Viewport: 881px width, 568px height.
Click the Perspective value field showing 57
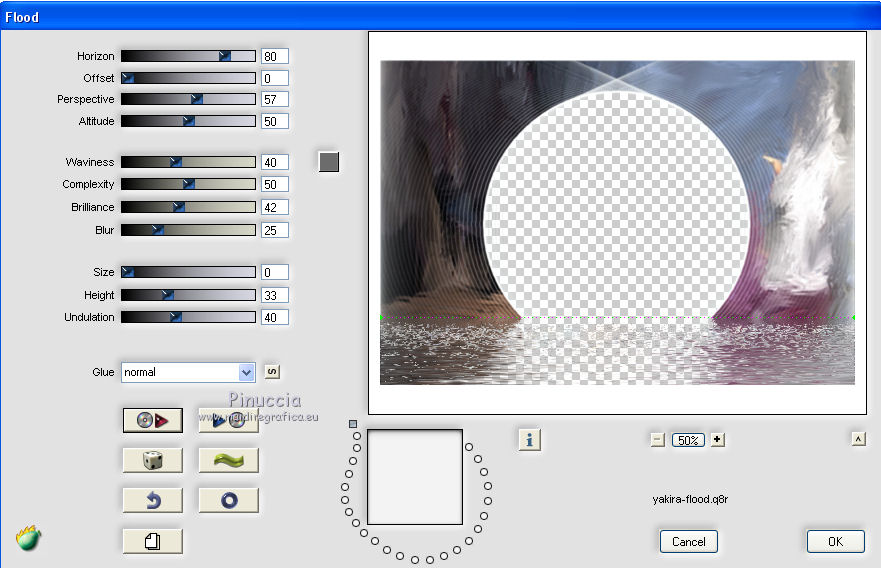click(275, 99)
